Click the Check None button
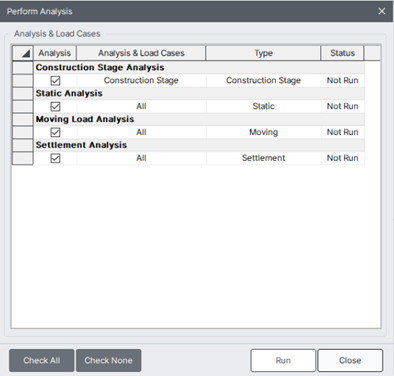Image resolution: width=394 pixels, height=376 pixels. click(108, 360)
